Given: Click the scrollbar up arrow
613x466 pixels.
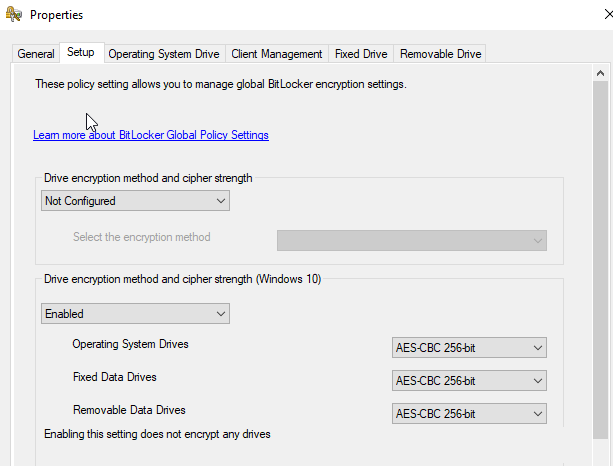Looking at the screenshot, I should [x=600, y=73].
